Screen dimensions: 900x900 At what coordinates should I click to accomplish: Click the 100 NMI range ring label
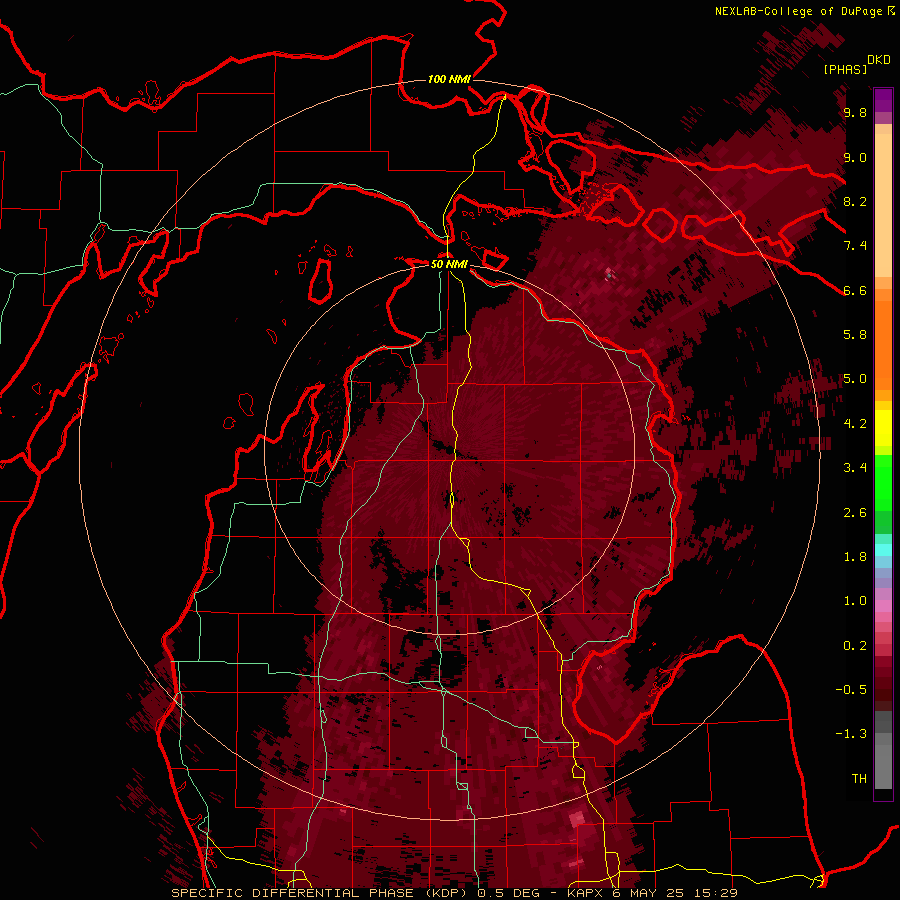449,79
